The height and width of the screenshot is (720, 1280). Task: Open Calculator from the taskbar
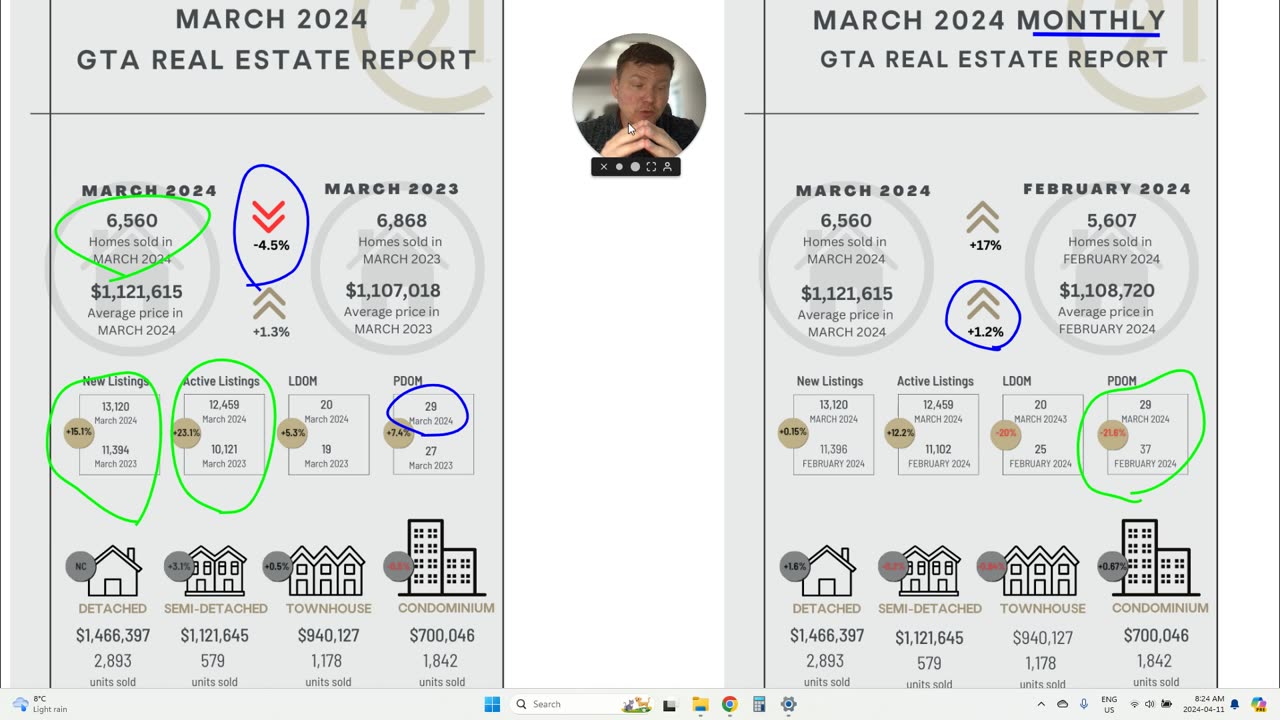[759, 704]
